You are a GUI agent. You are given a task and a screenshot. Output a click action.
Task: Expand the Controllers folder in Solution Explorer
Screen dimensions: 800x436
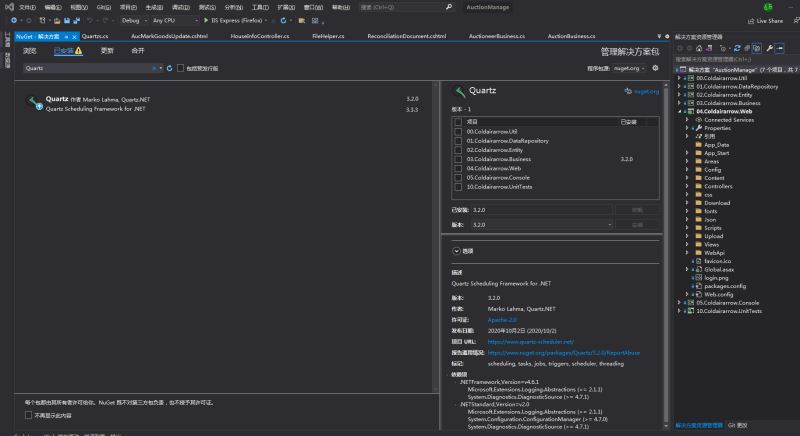pos(687,186)
